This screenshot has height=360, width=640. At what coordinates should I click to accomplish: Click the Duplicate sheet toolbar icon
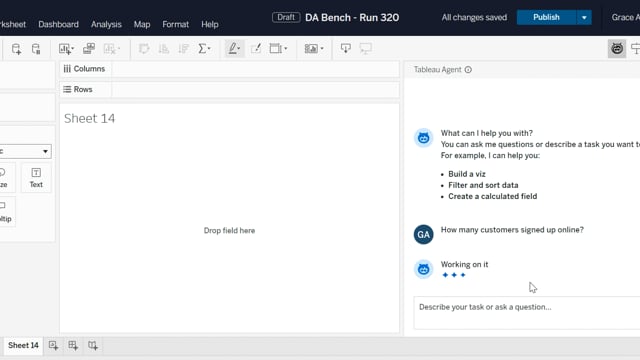(89, 49)
